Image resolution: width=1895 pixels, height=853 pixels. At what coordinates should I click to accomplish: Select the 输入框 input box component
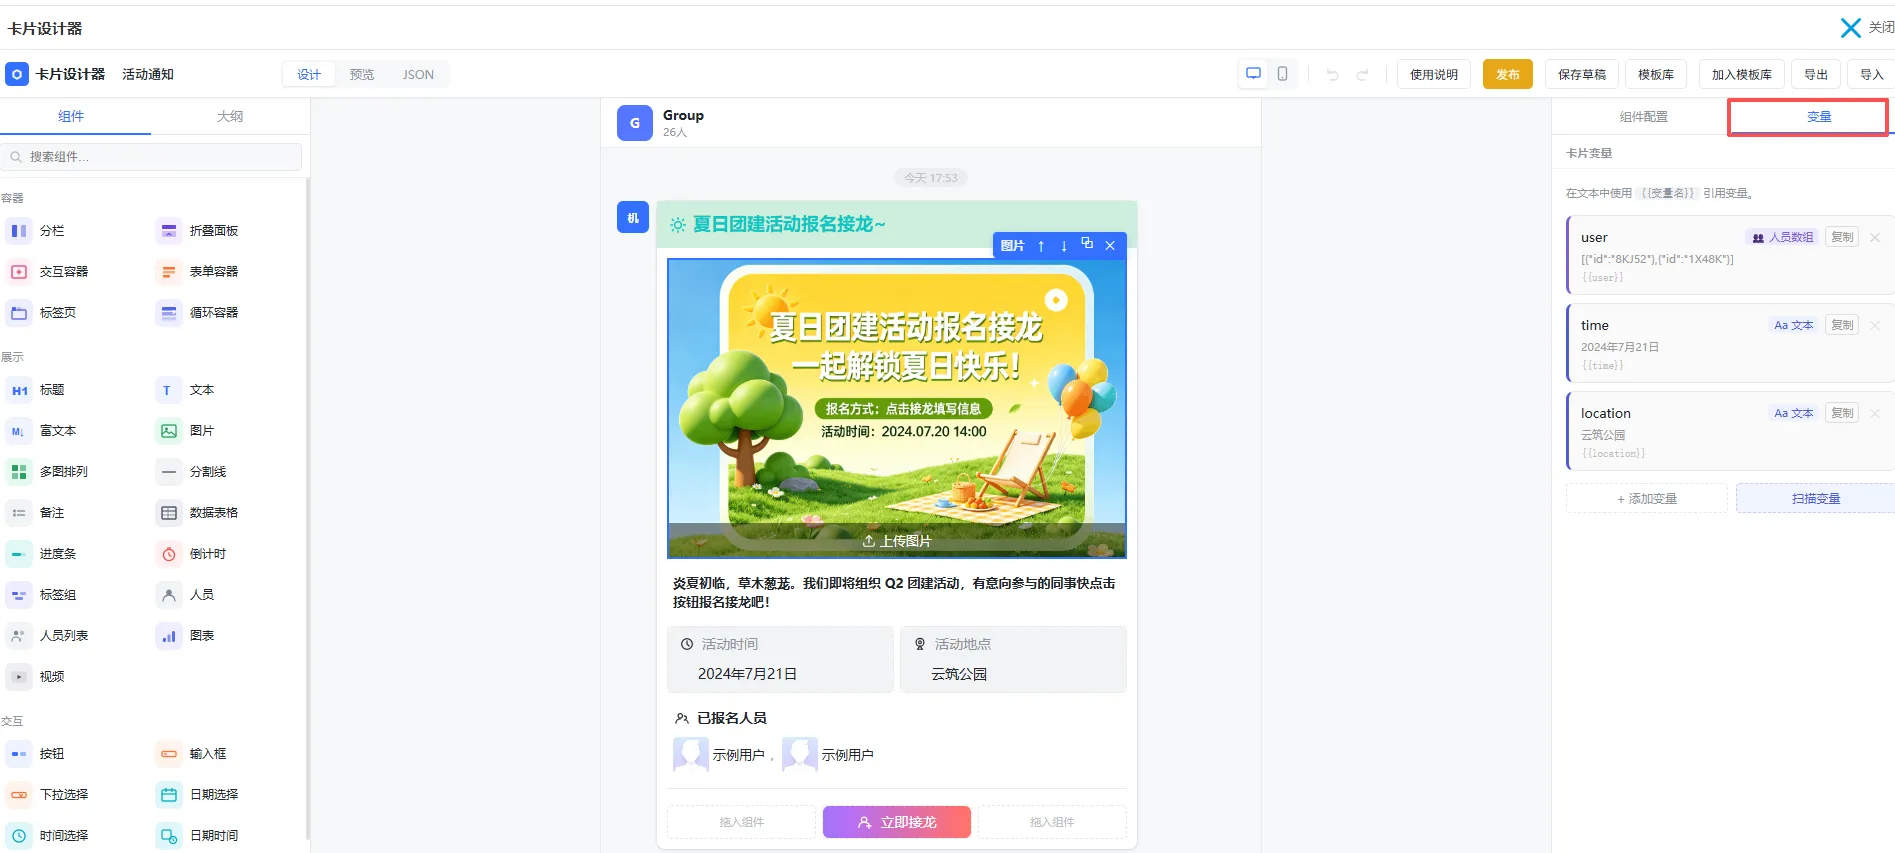point(192,754)
